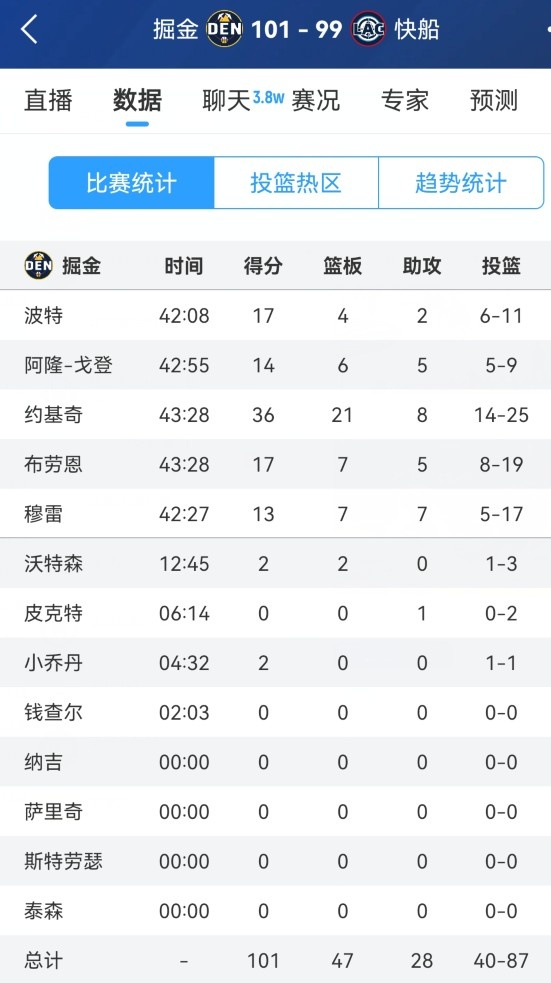Open player 小乔丹 row

(x=275, y=663)
